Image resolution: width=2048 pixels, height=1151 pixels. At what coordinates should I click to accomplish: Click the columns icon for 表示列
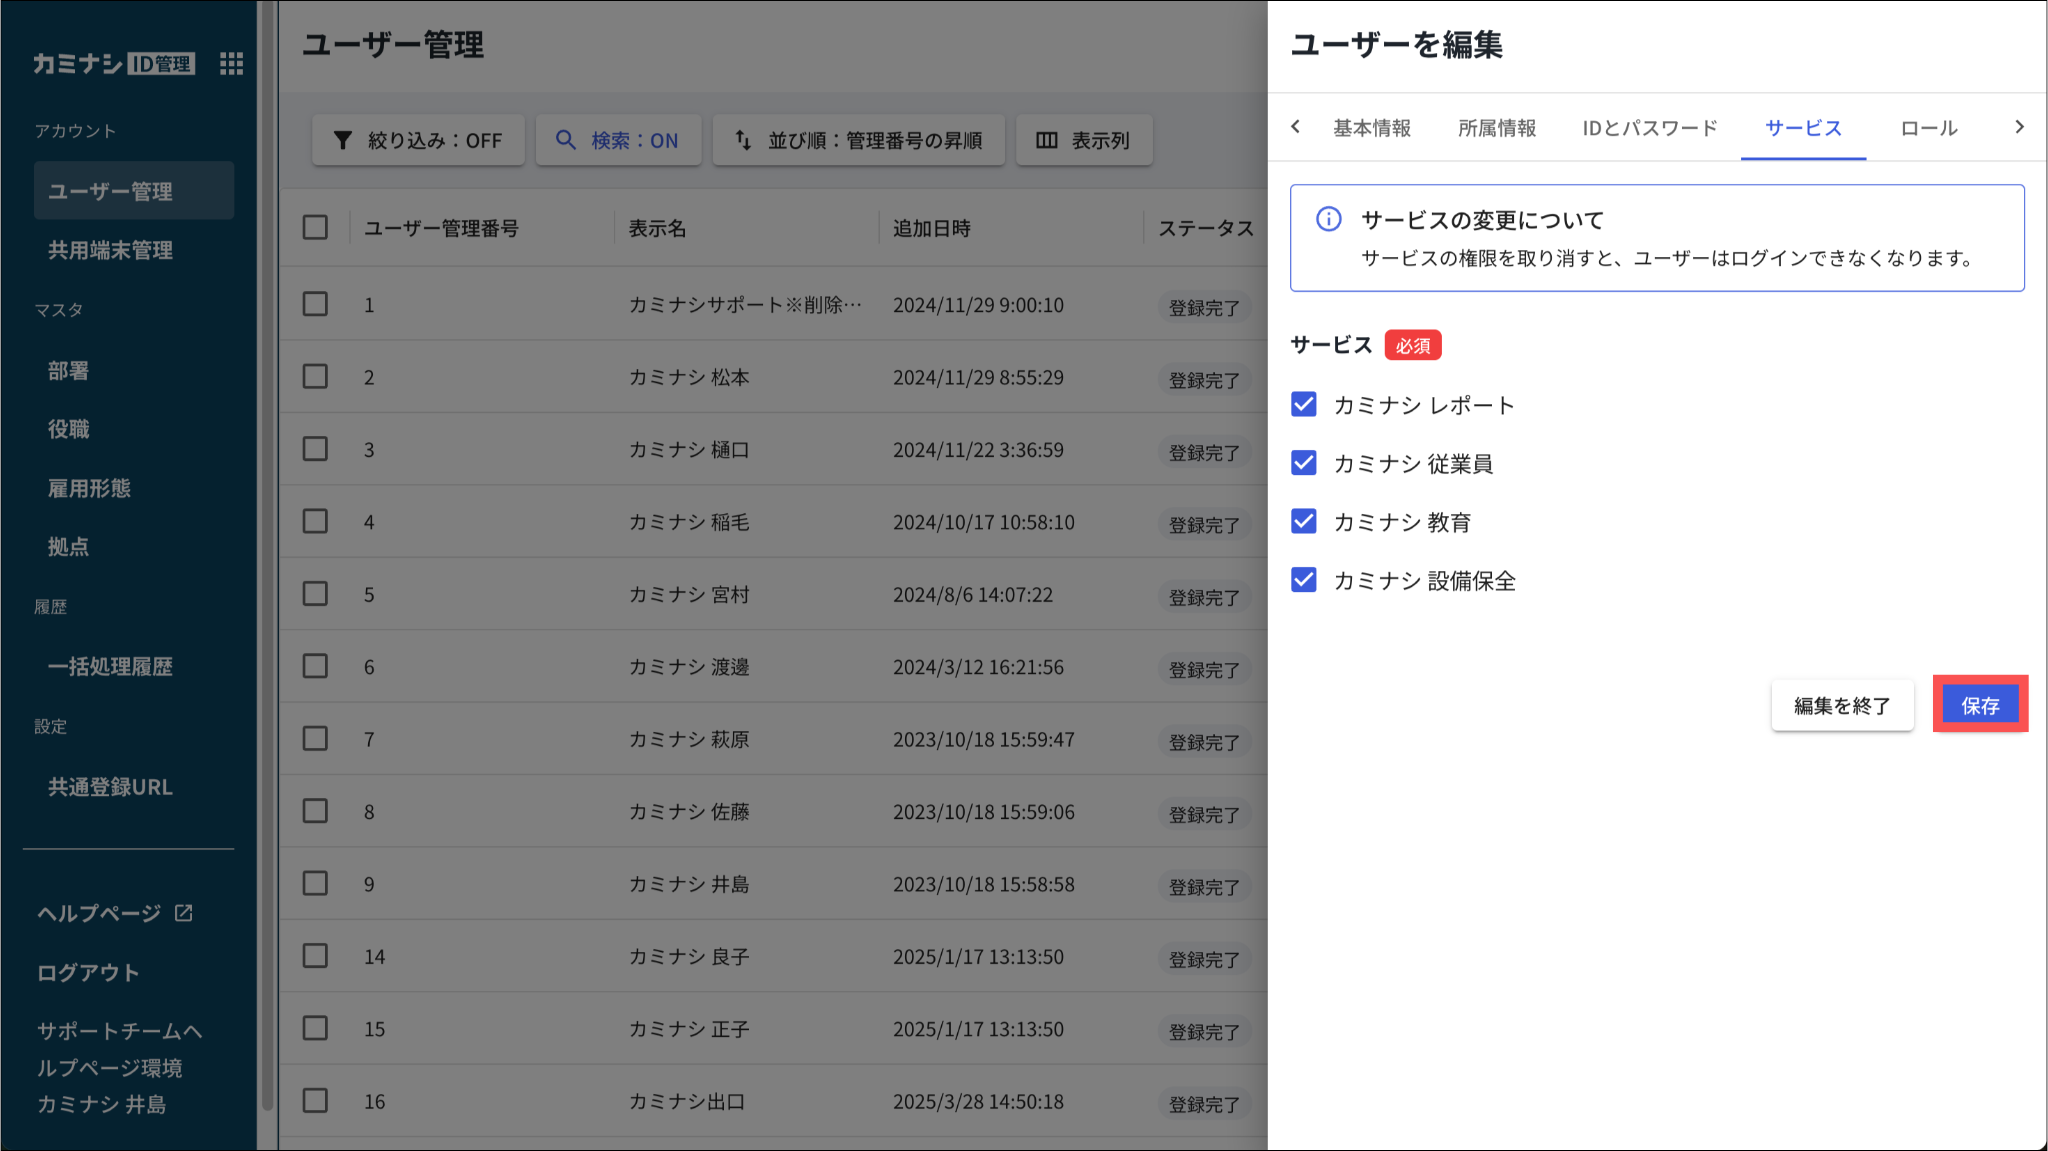click(x=1046, y=140)
